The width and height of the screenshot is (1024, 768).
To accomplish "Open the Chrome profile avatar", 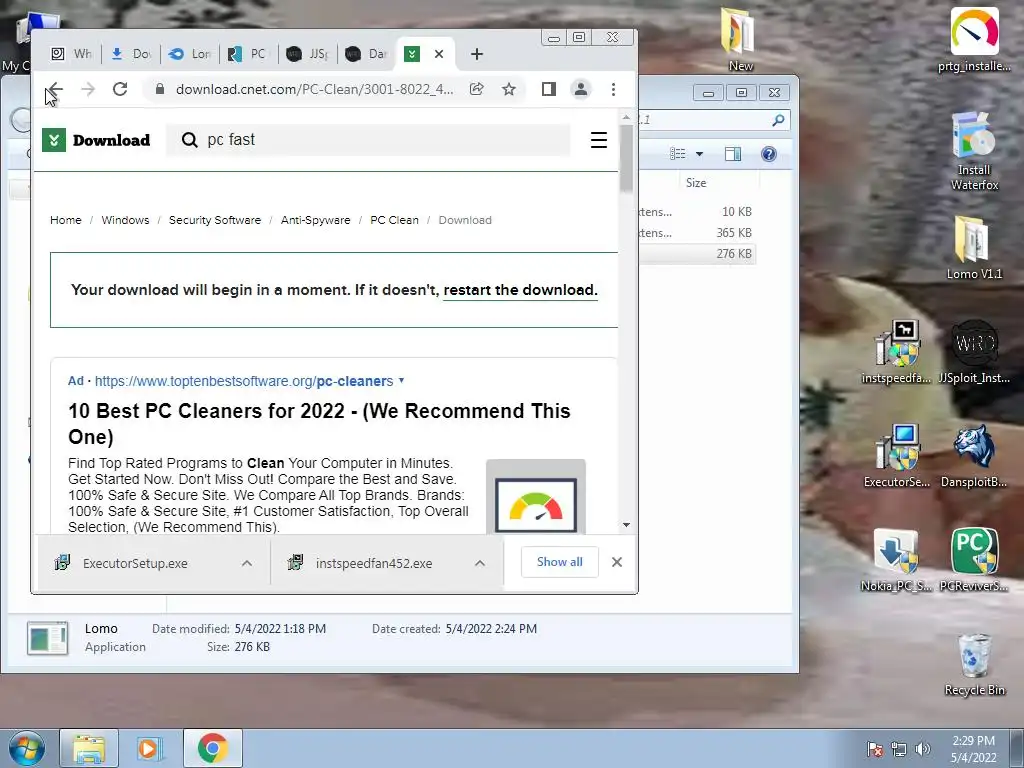I will click(581, 89).
